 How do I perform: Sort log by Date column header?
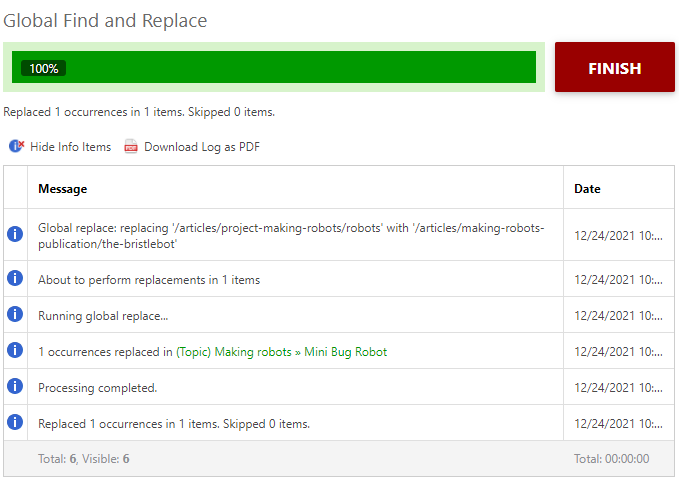[x=587, y=189]
